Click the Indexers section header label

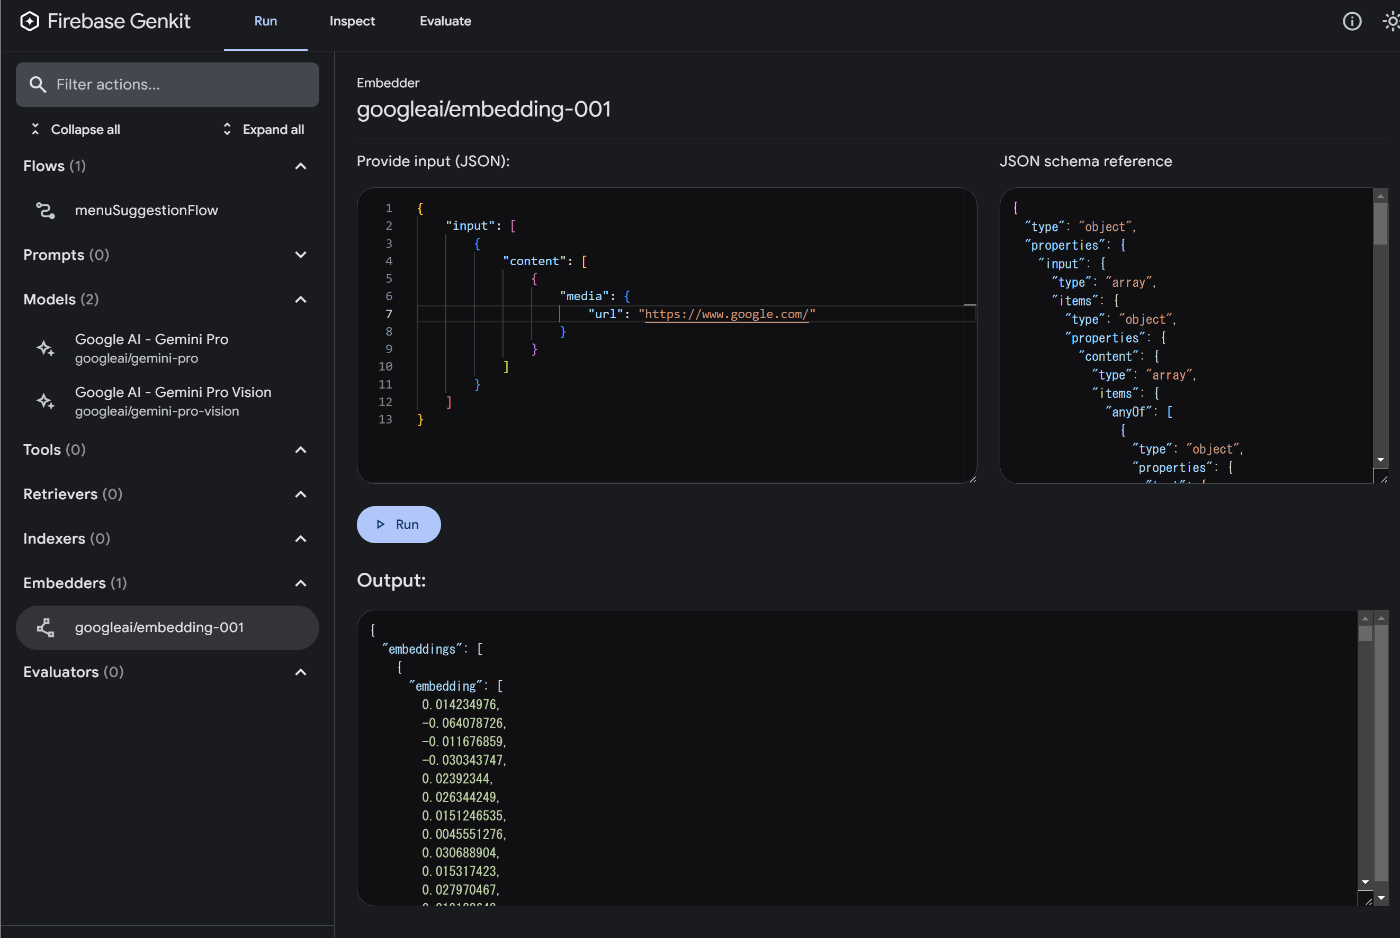pos(67,539)
